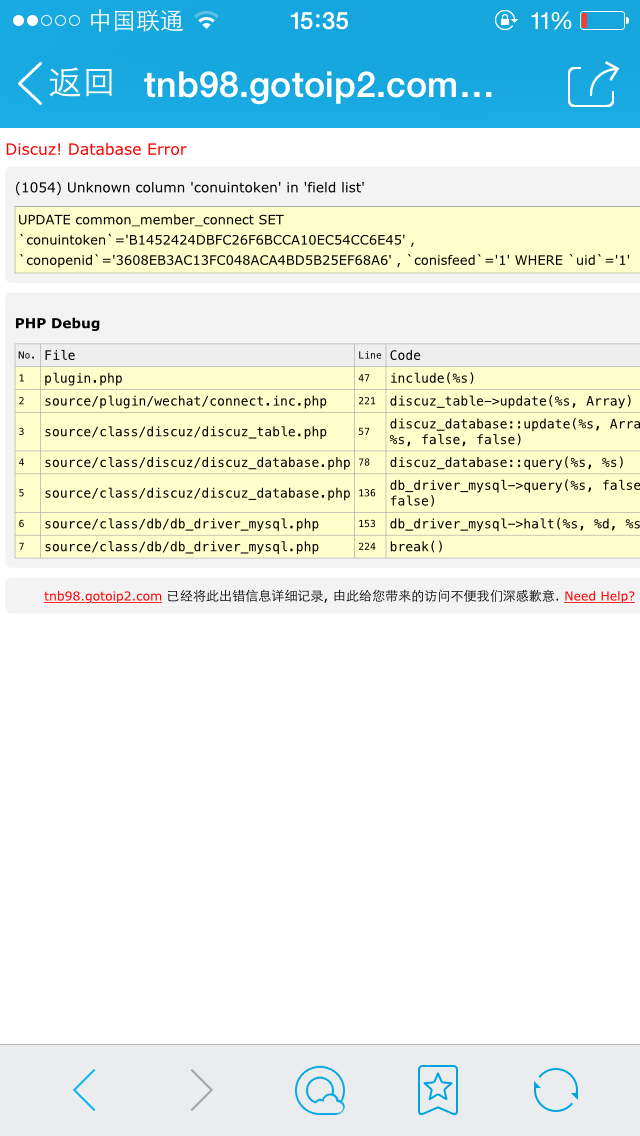Select the PHP Debug heading

[57, 323]
